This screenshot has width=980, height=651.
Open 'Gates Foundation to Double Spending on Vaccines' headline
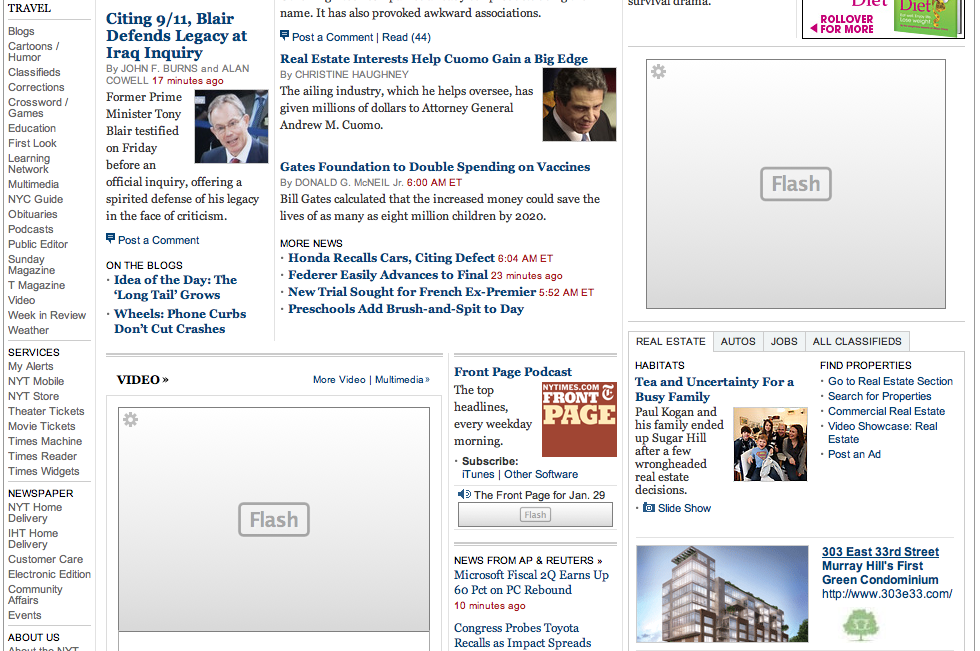(435, 167)
